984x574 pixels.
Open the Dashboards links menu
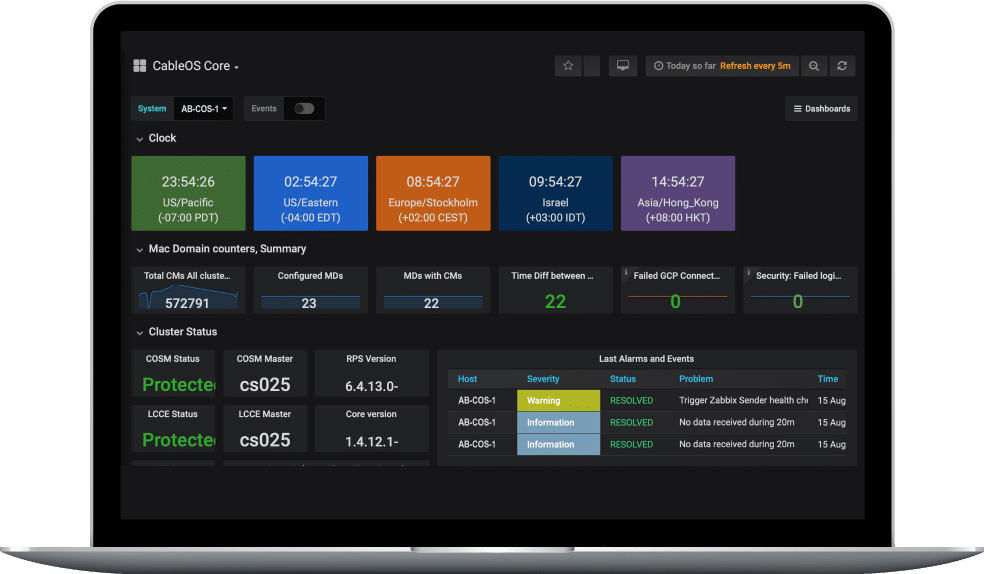pyautogui.click(x=821, y=109)
